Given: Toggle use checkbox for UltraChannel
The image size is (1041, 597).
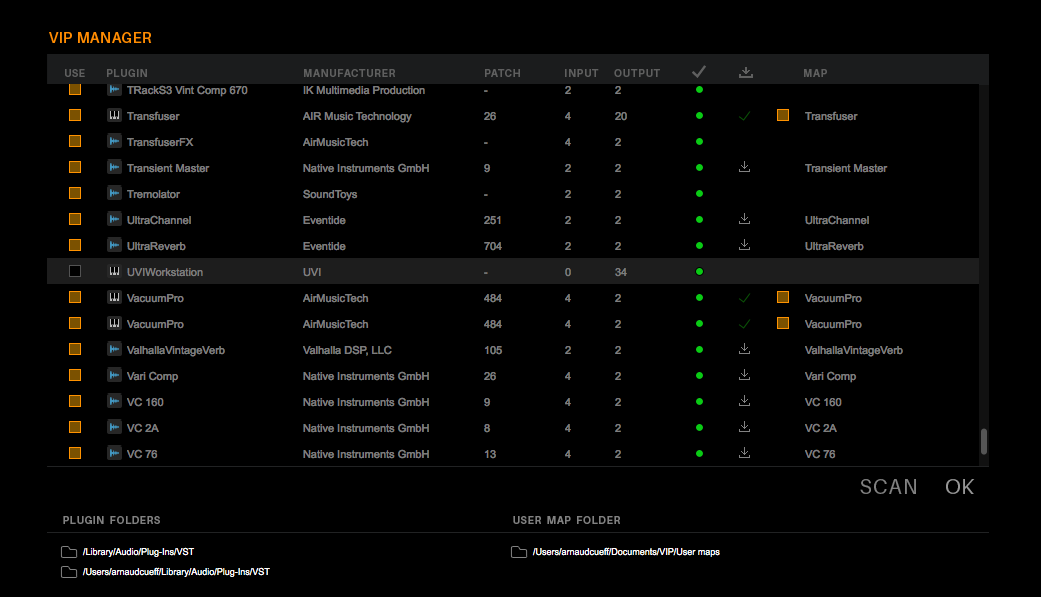Looking at the screenshot, I should tap(75, 218).
